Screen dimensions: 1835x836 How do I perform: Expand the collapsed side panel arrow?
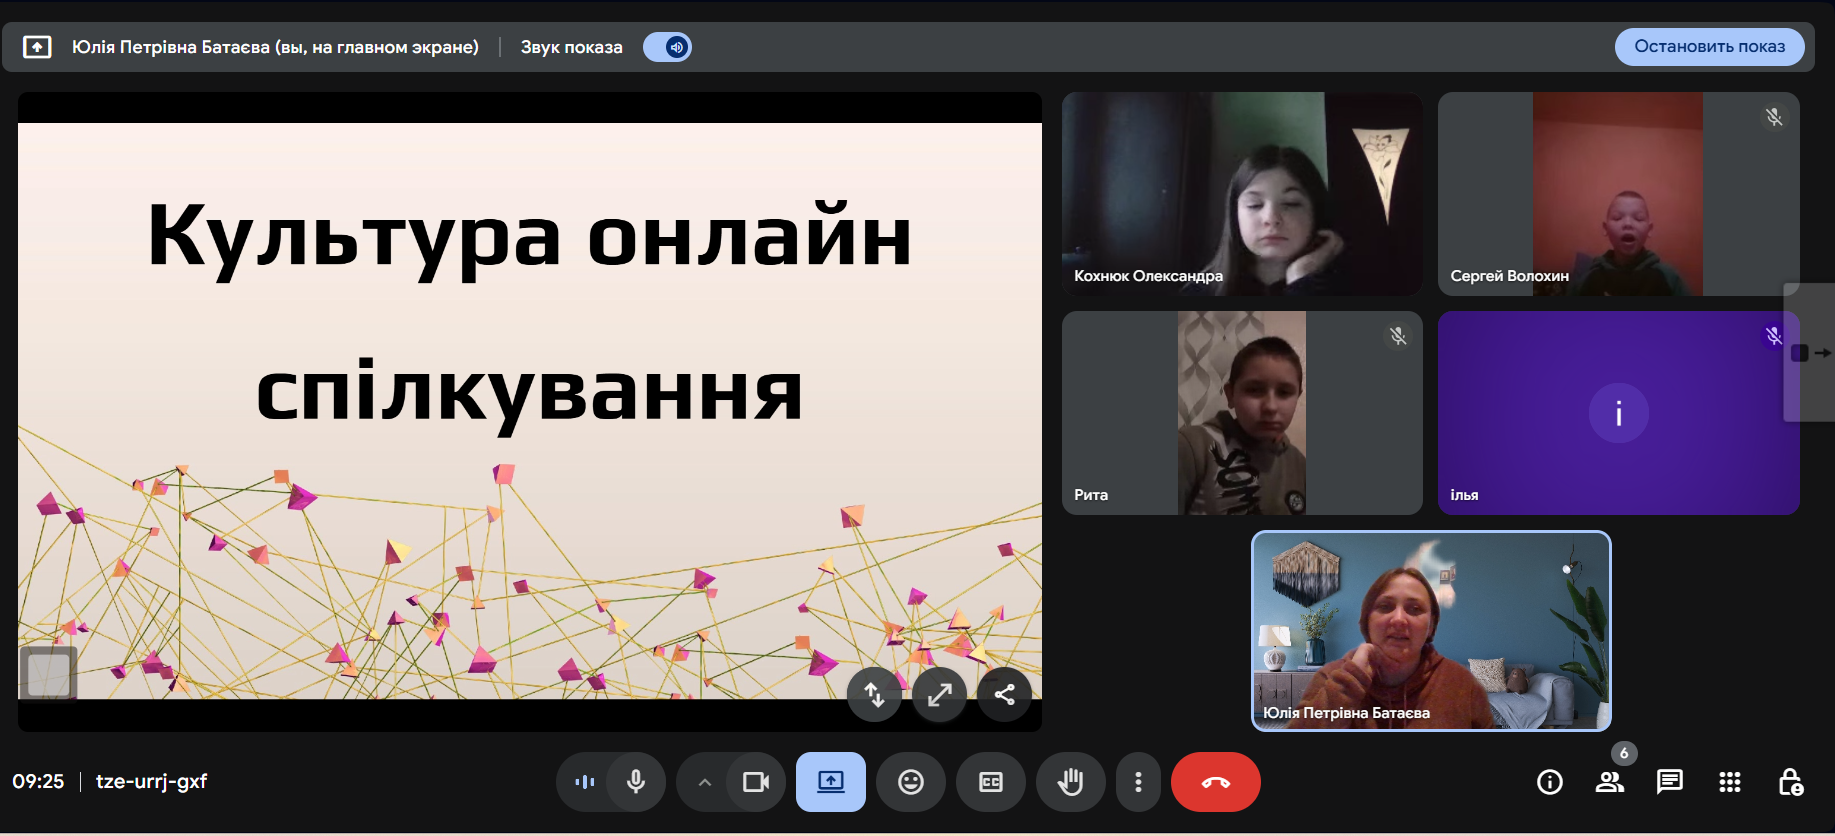click(x=1811, y=353)
